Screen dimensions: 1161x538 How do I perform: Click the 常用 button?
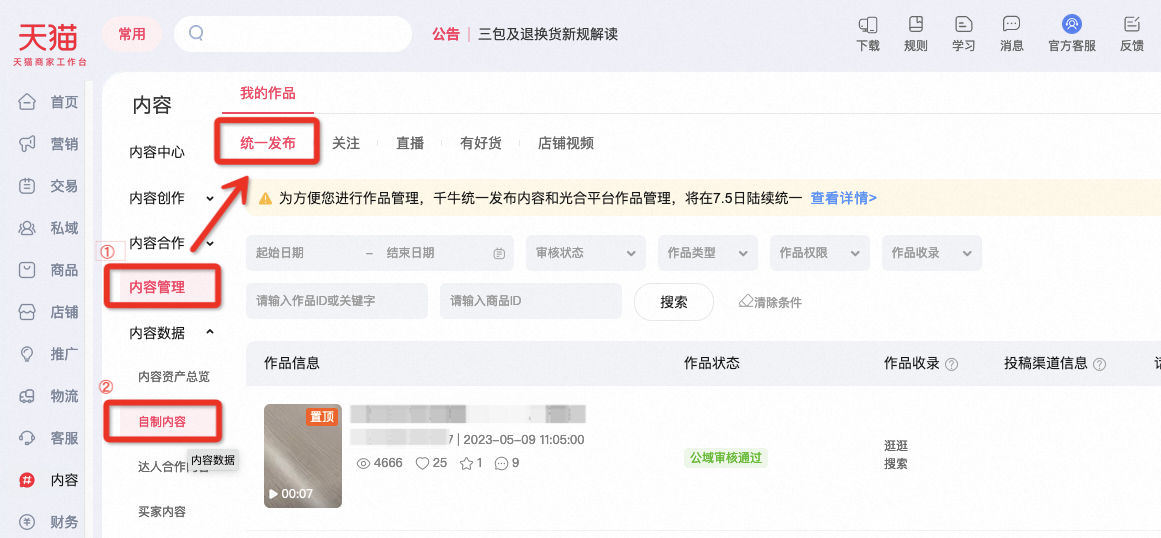(x=132, y=34)
